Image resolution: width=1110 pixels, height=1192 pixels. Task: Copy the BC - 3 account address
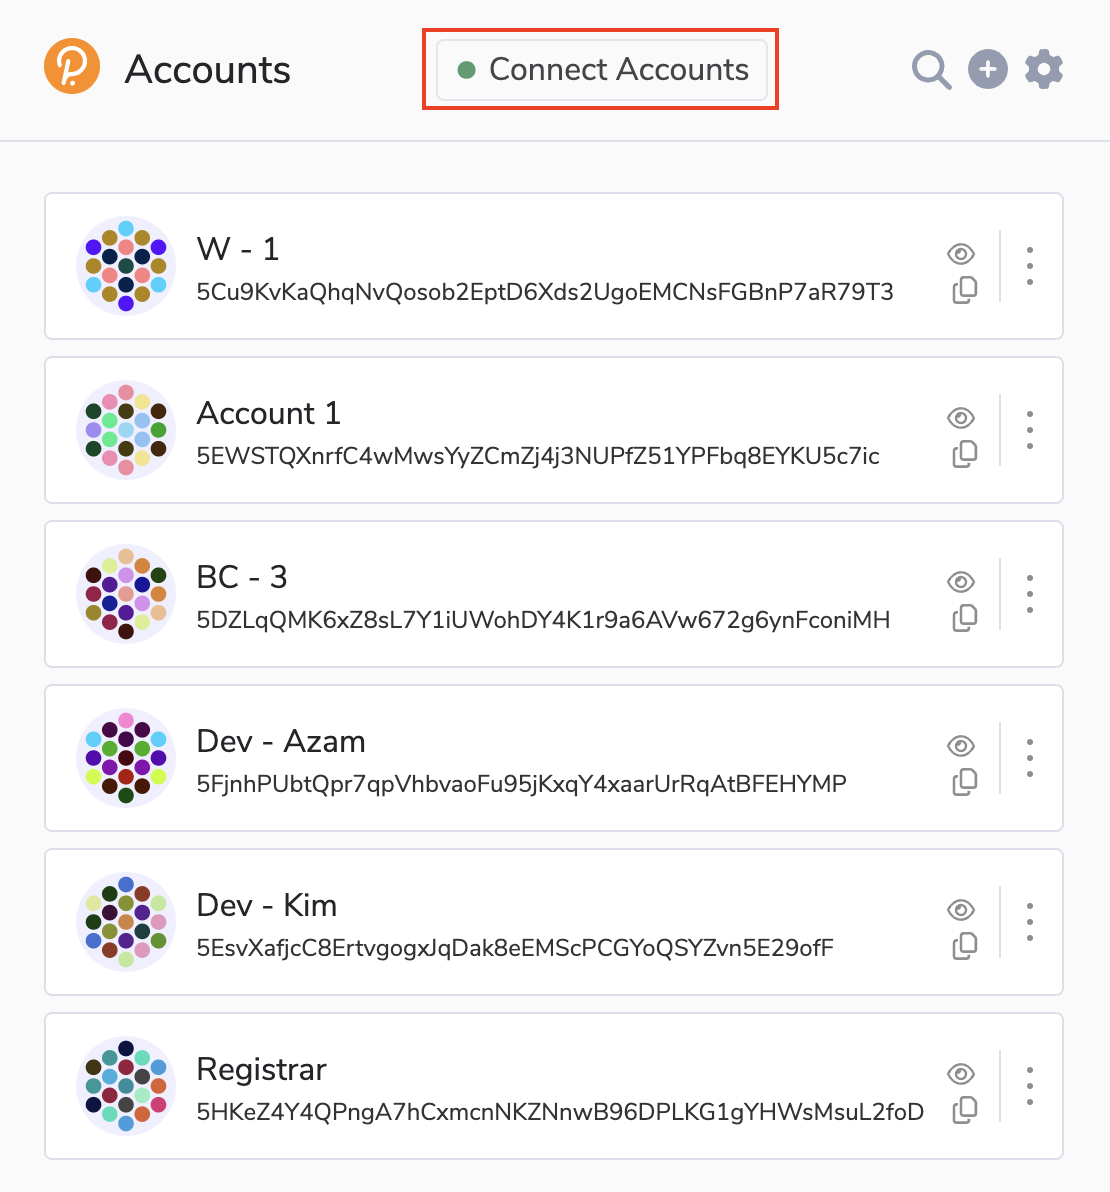pos(965,618)
